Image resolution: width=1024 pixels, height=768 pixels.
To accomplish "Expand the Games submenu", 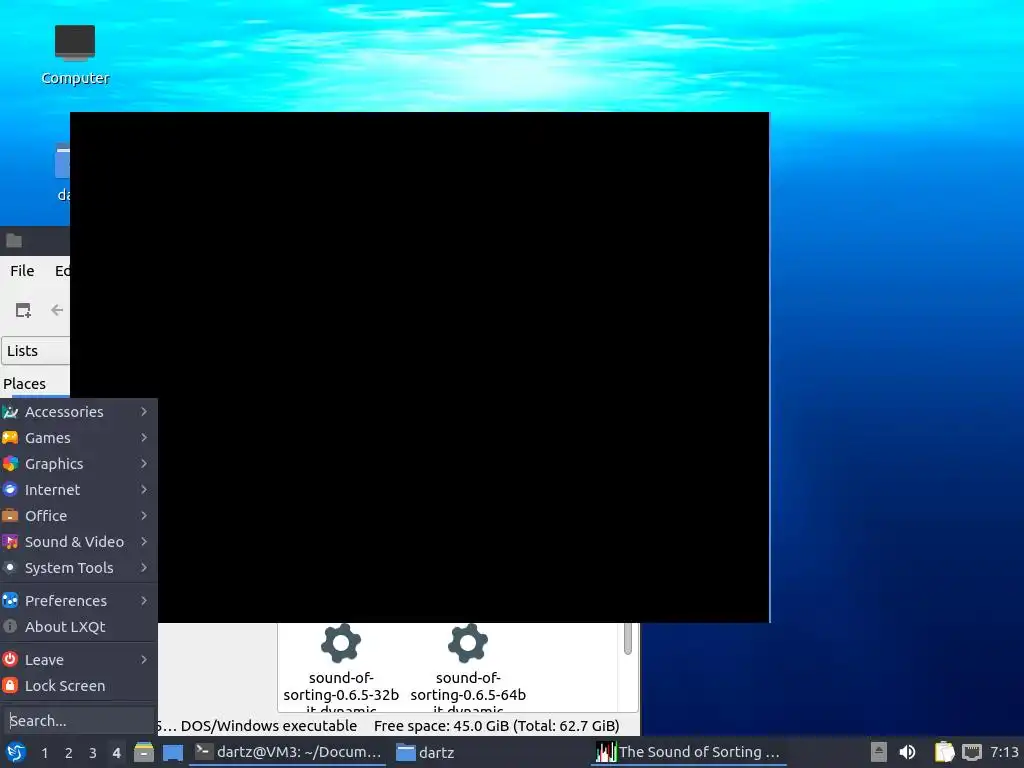I will click(78, 438).
